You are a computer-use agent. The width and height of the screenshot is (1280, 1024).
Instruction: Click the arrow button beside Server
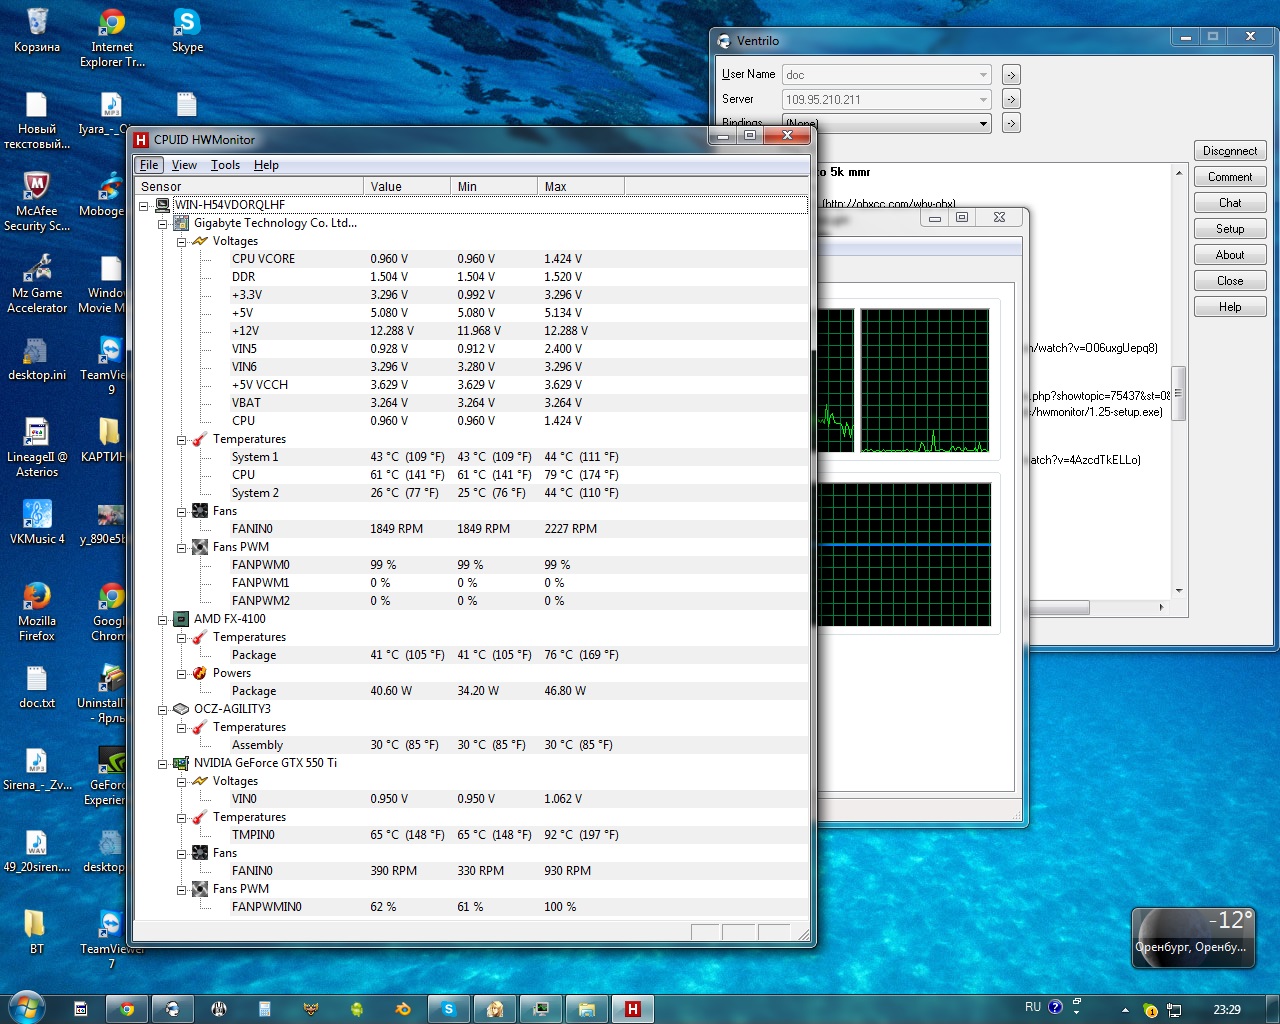coord(1011,99)
